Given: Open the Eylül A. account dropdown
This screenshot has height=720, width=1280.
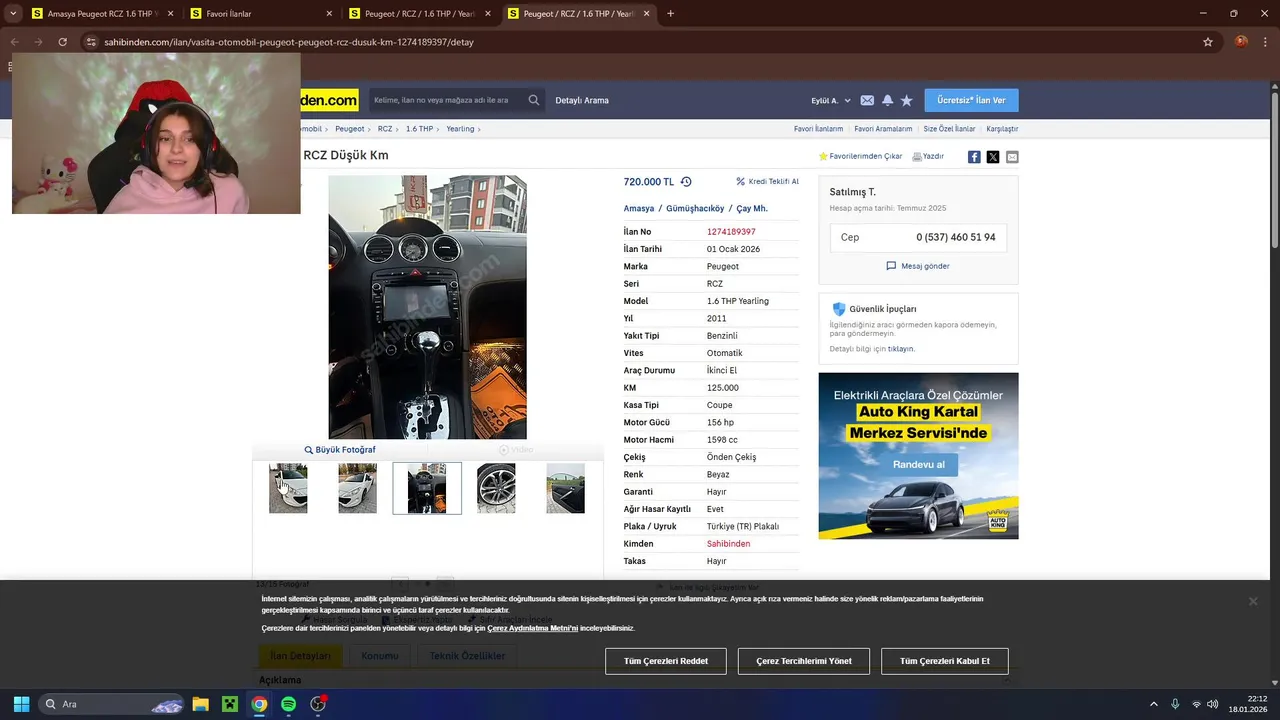Looking at the screenshot, I should [x=831, y=100].
